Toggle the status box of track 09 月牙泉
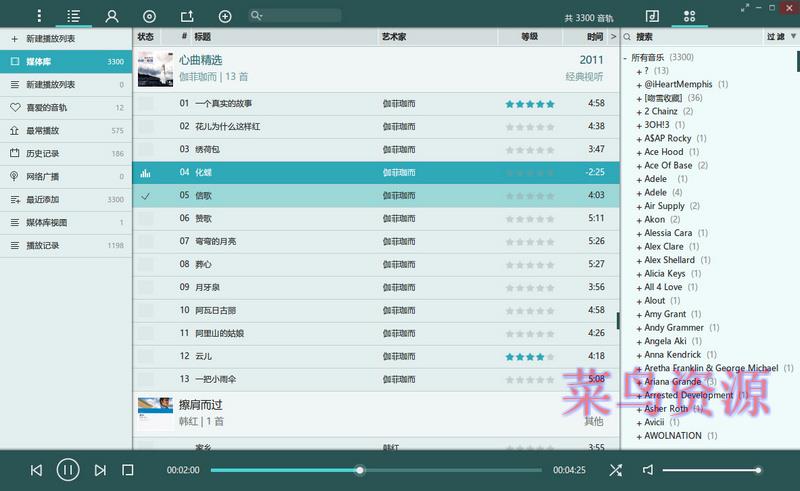The width and height of the screenshot is (800, 491). 146,287
